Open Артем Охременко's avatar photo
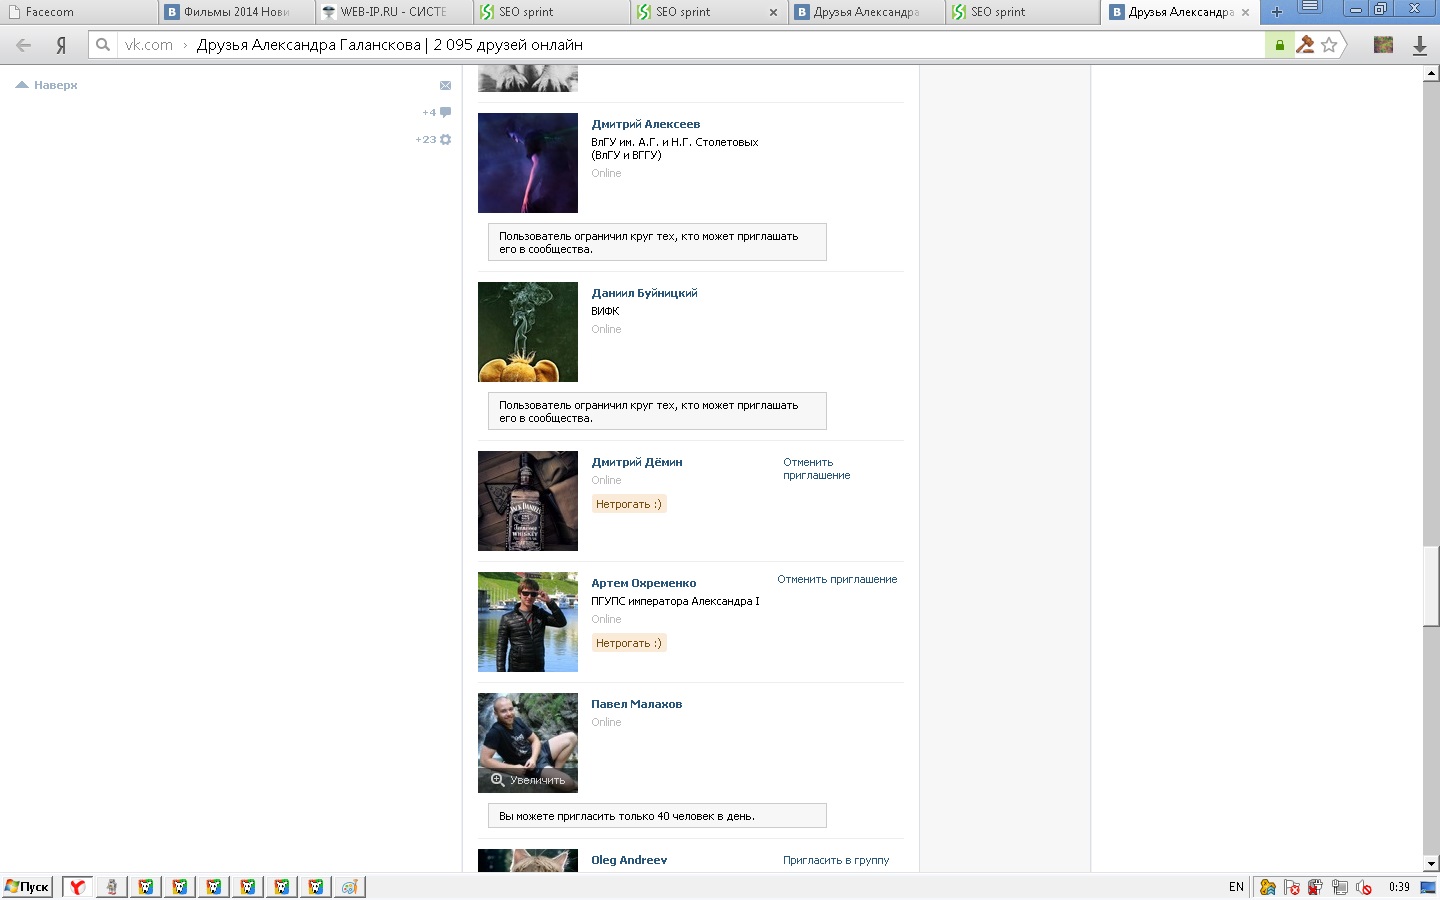The image size is (1440, 900). (x=528, y=622)
